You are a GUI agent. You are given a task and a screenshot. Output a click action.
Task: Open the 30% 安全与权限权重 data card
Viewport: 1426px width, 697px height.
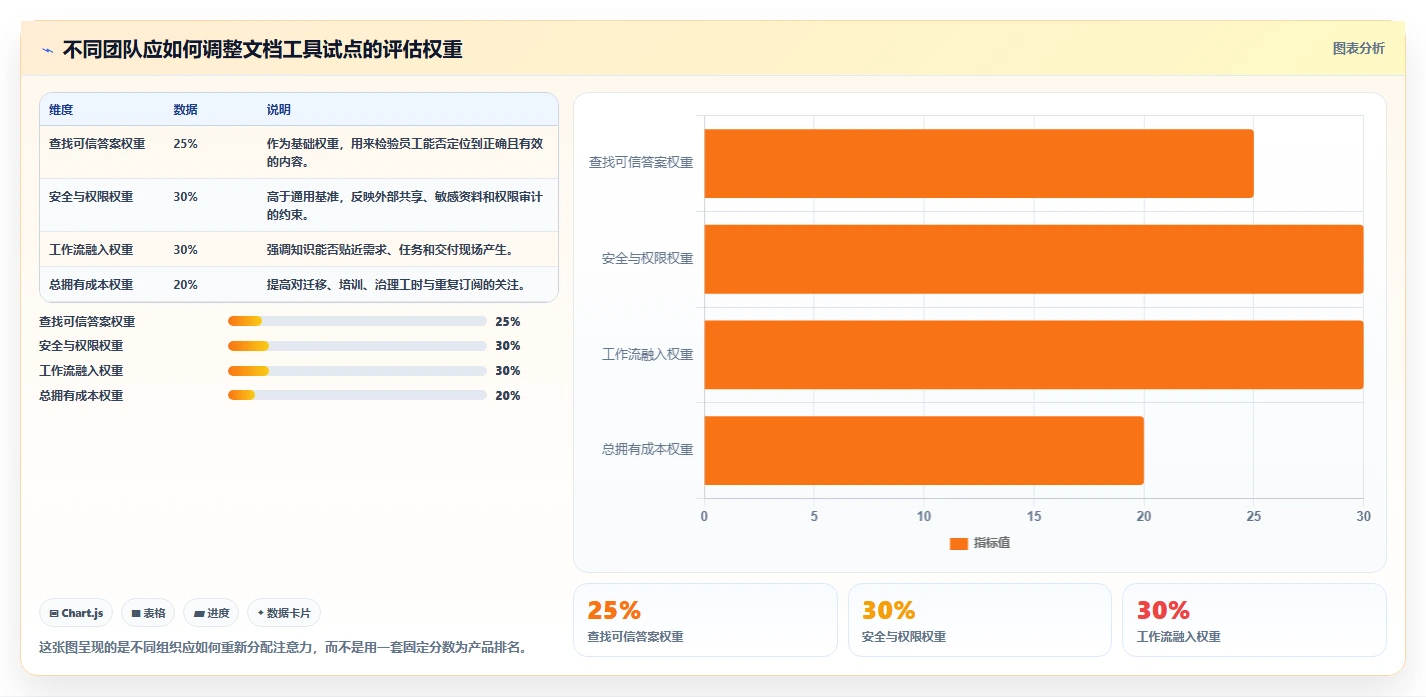[980, 620]
